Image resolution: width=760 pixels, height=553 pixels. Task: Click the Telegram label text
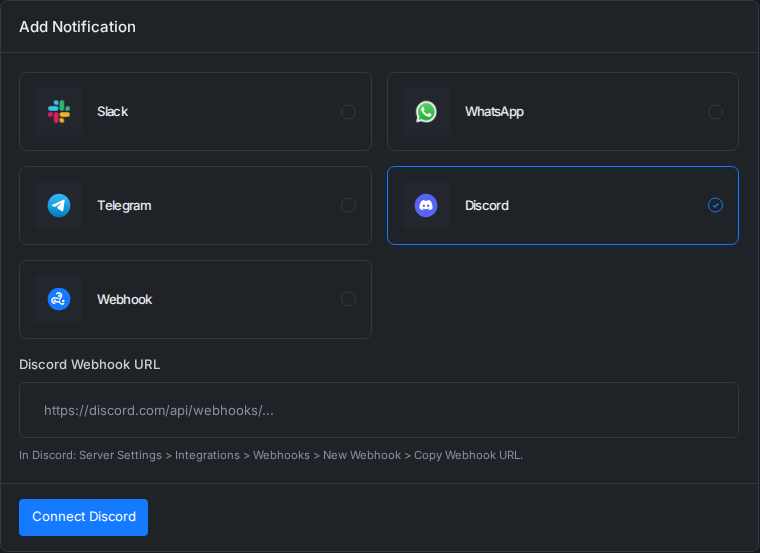124,206
